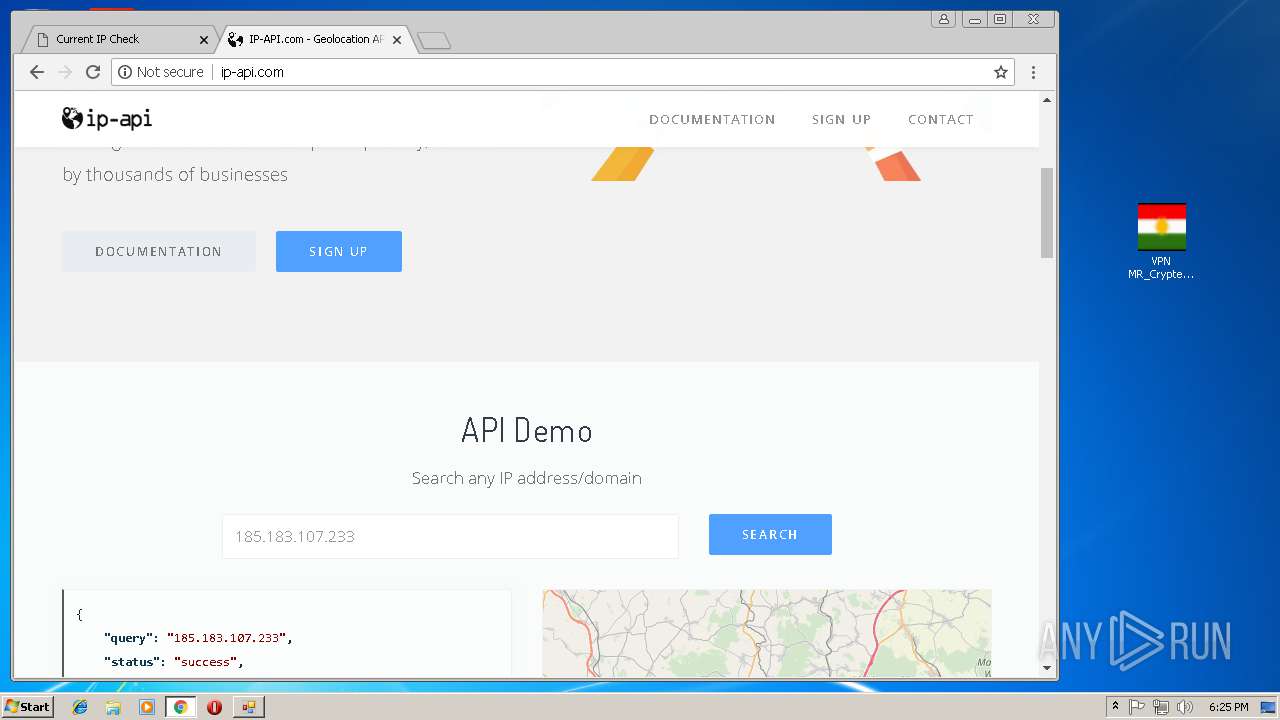Click the page vertical scrollbar thumb
1280x720 pixels.
coord(1047,212)
